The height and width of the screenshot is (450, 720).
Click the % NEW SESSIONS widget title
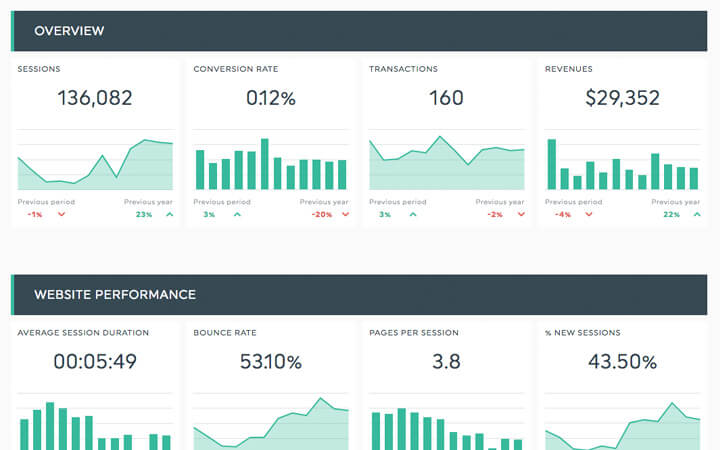[x=583, y=333]
